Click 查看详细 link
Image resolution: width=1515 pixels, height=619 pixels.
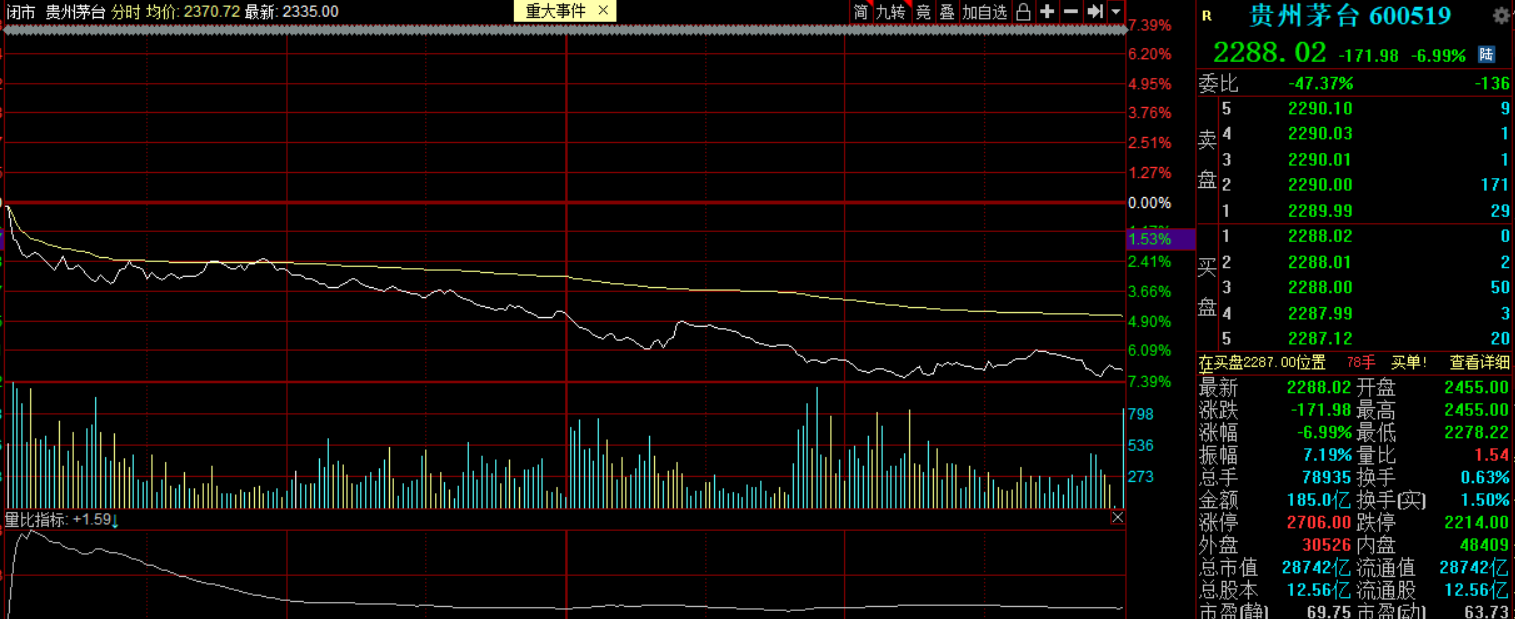click(x=1480, y=362)
